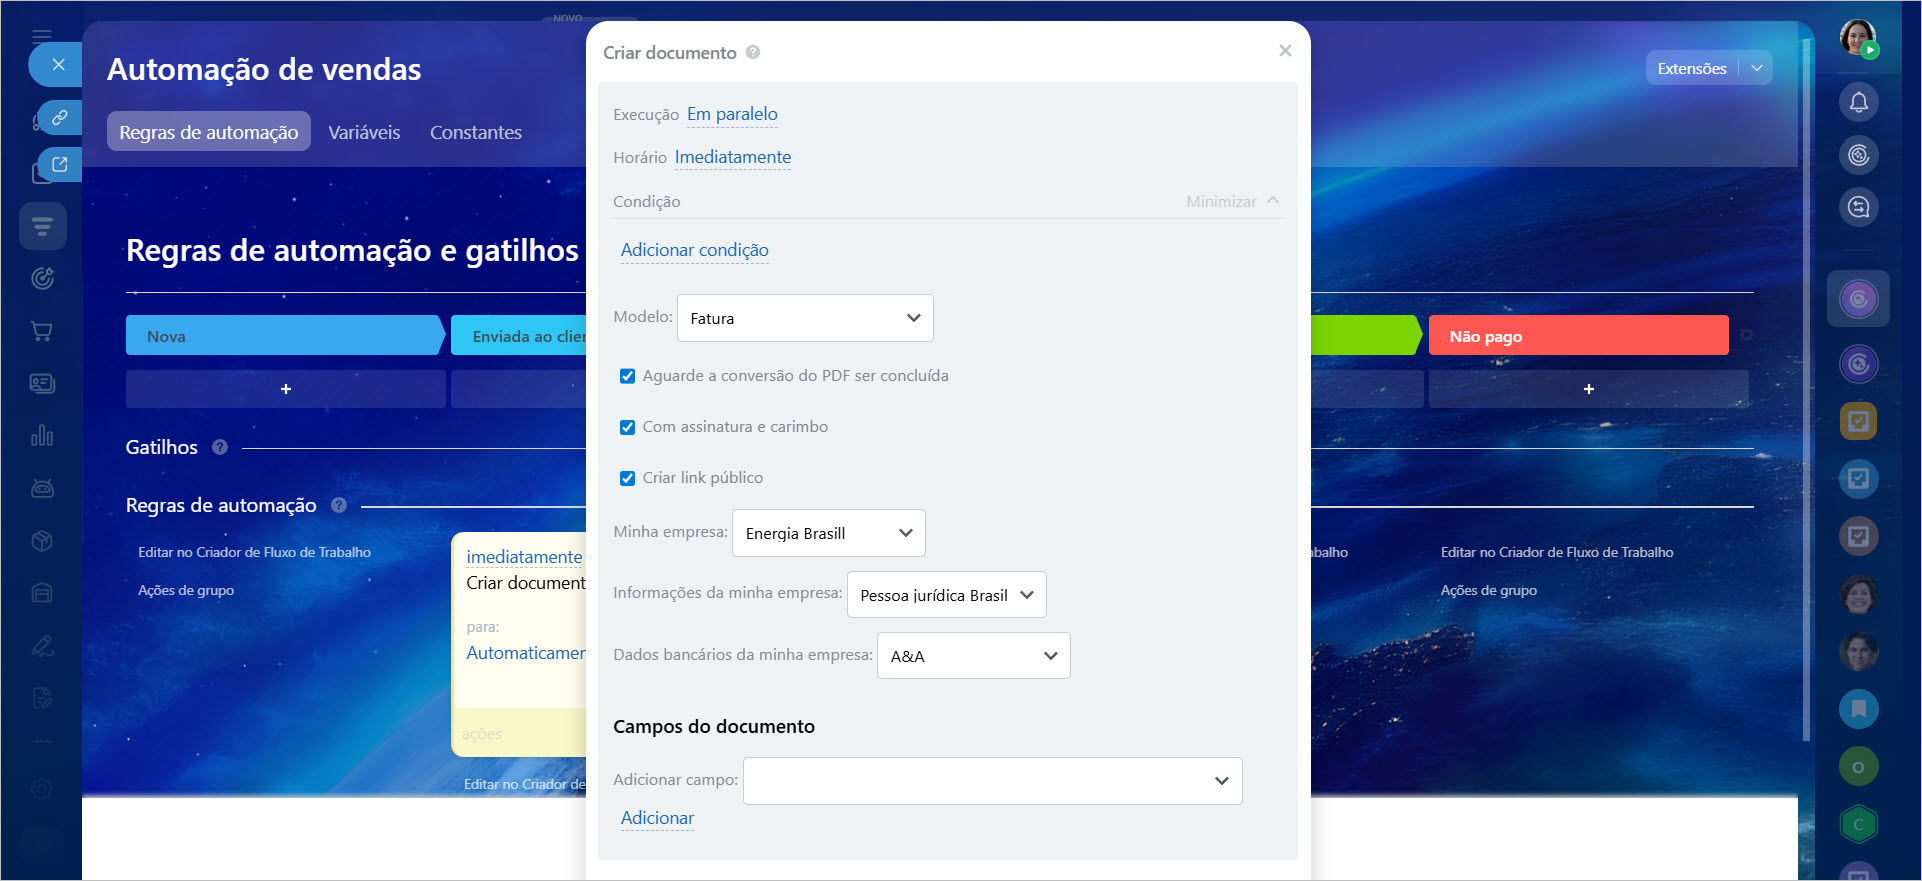Viewport: 1922px width, 881px height.
Task: Open the Constantes tab
Action: 476,132
